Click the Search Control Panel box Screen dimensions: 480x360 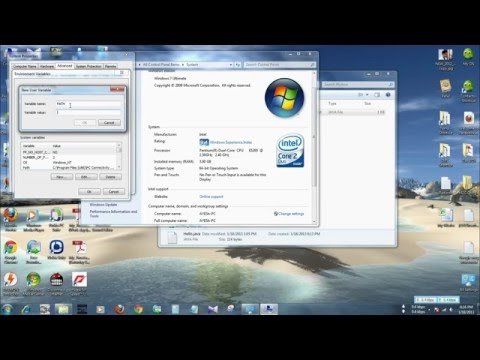pyautogui.click(x=279, y=65)
